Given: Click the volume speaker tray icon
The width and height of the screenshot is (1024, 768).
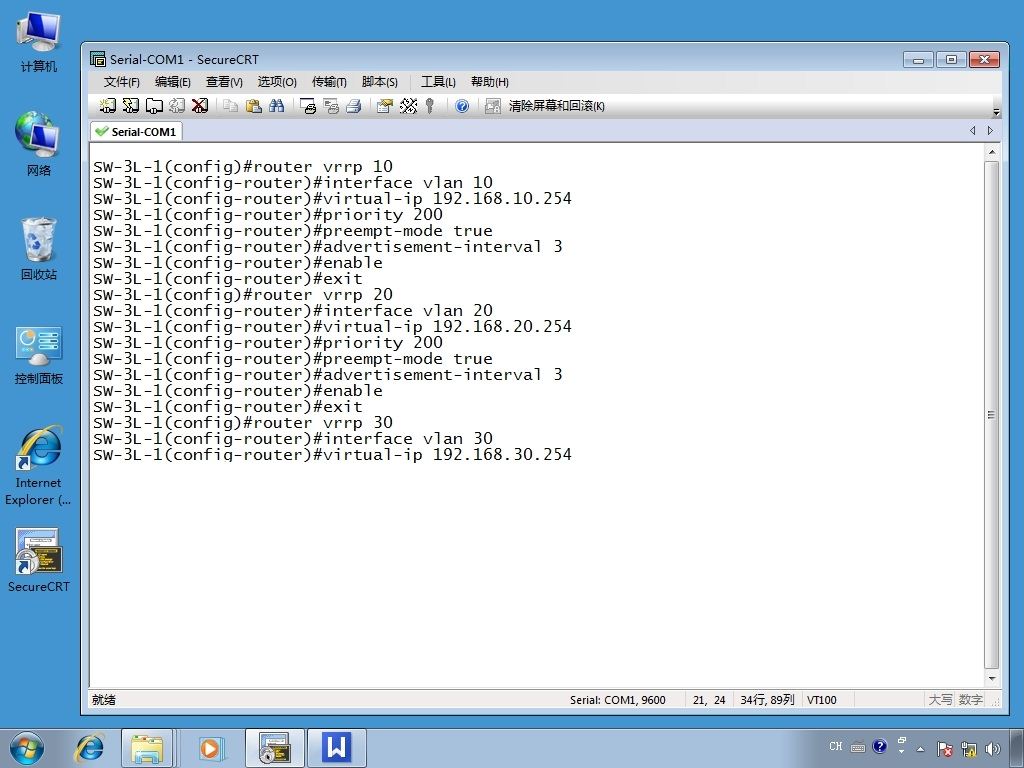Looking at the screenshot, I should [x=993, y=749].
